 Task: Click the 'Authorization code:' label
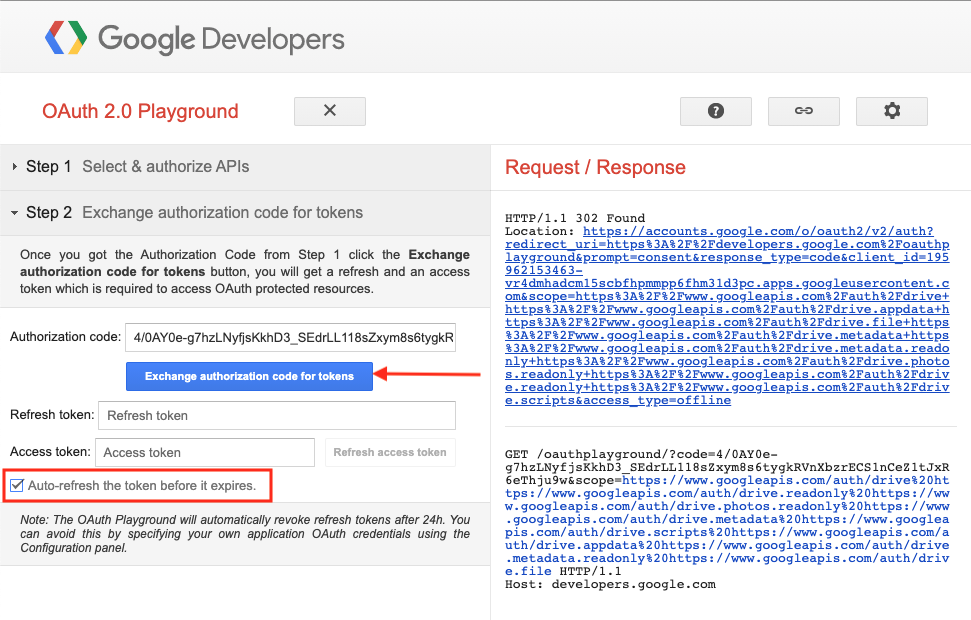(66, 337)
